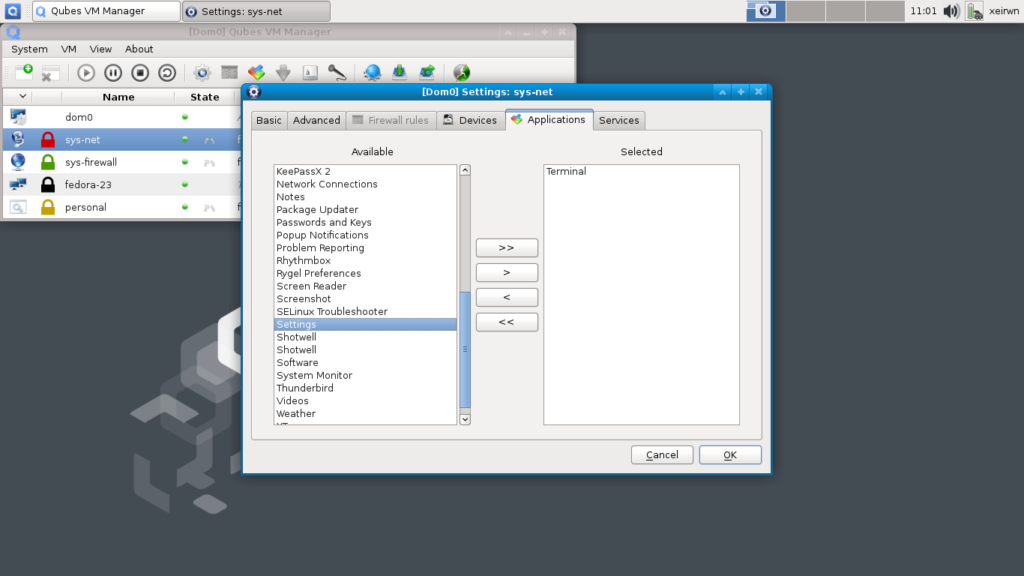Toggle the microphone attach icon

coord(337,72)
